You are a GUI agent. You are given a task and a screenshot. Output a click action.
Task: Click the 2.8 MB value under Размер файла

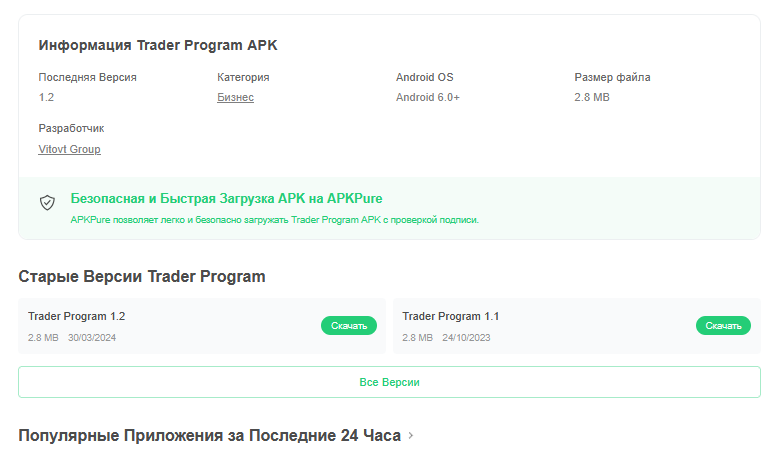[592, 97]
